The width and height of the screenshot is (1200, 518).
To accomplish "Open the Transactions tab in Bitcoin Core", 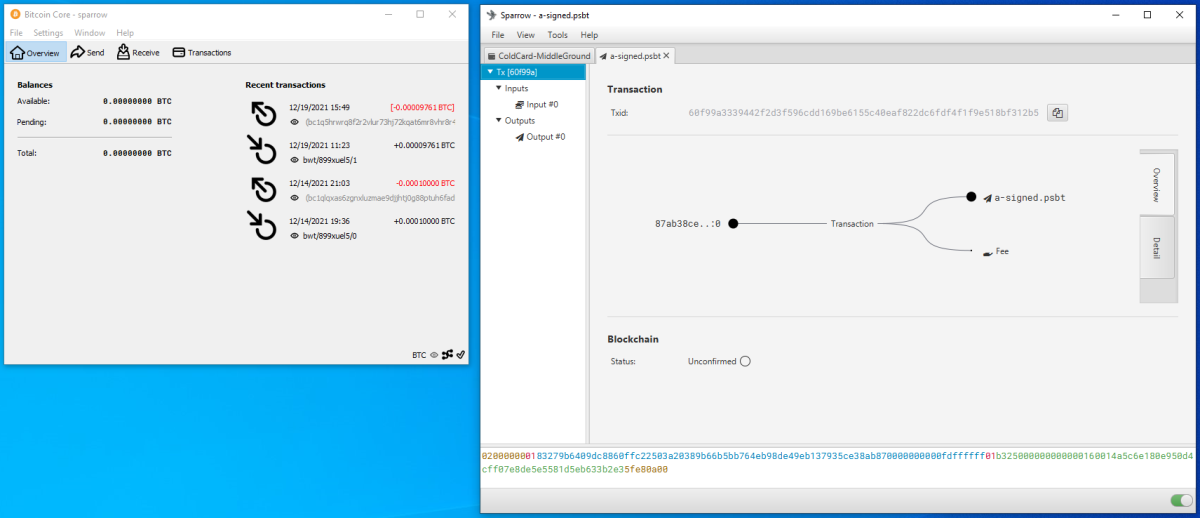I will coord(202,52).
